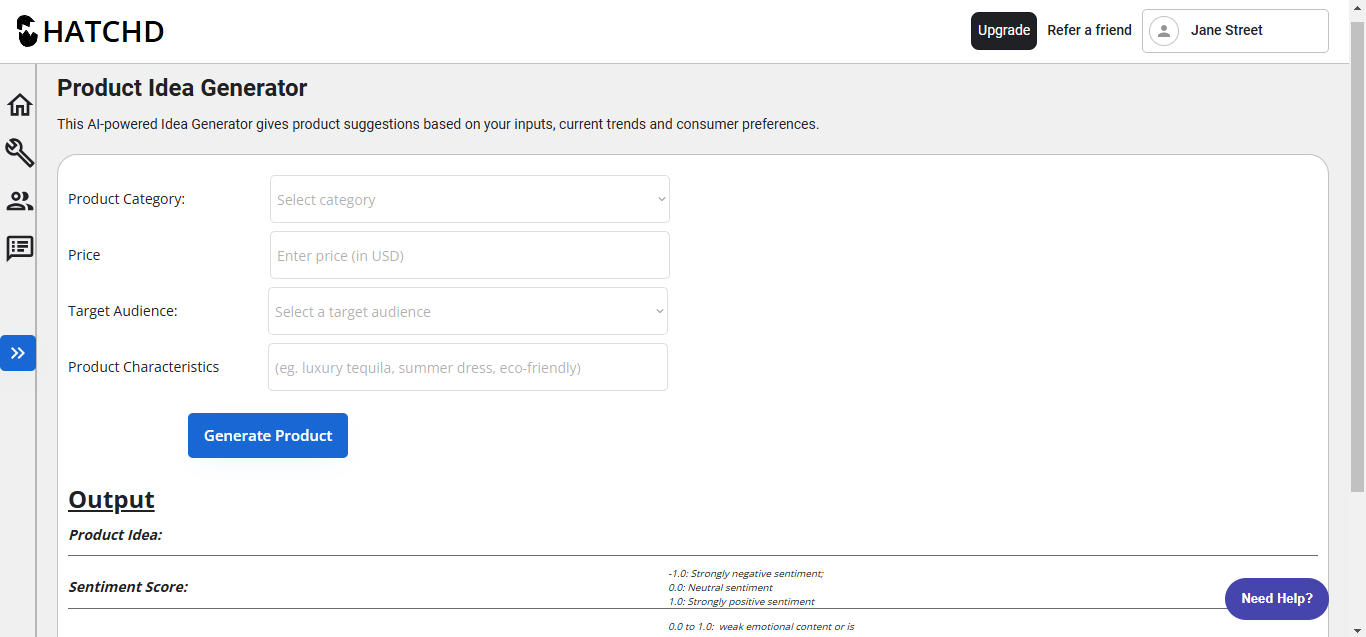1366x637 pixels.
Task: Click the page vertical scrollbar
Action: click(x=1357, y=255)
